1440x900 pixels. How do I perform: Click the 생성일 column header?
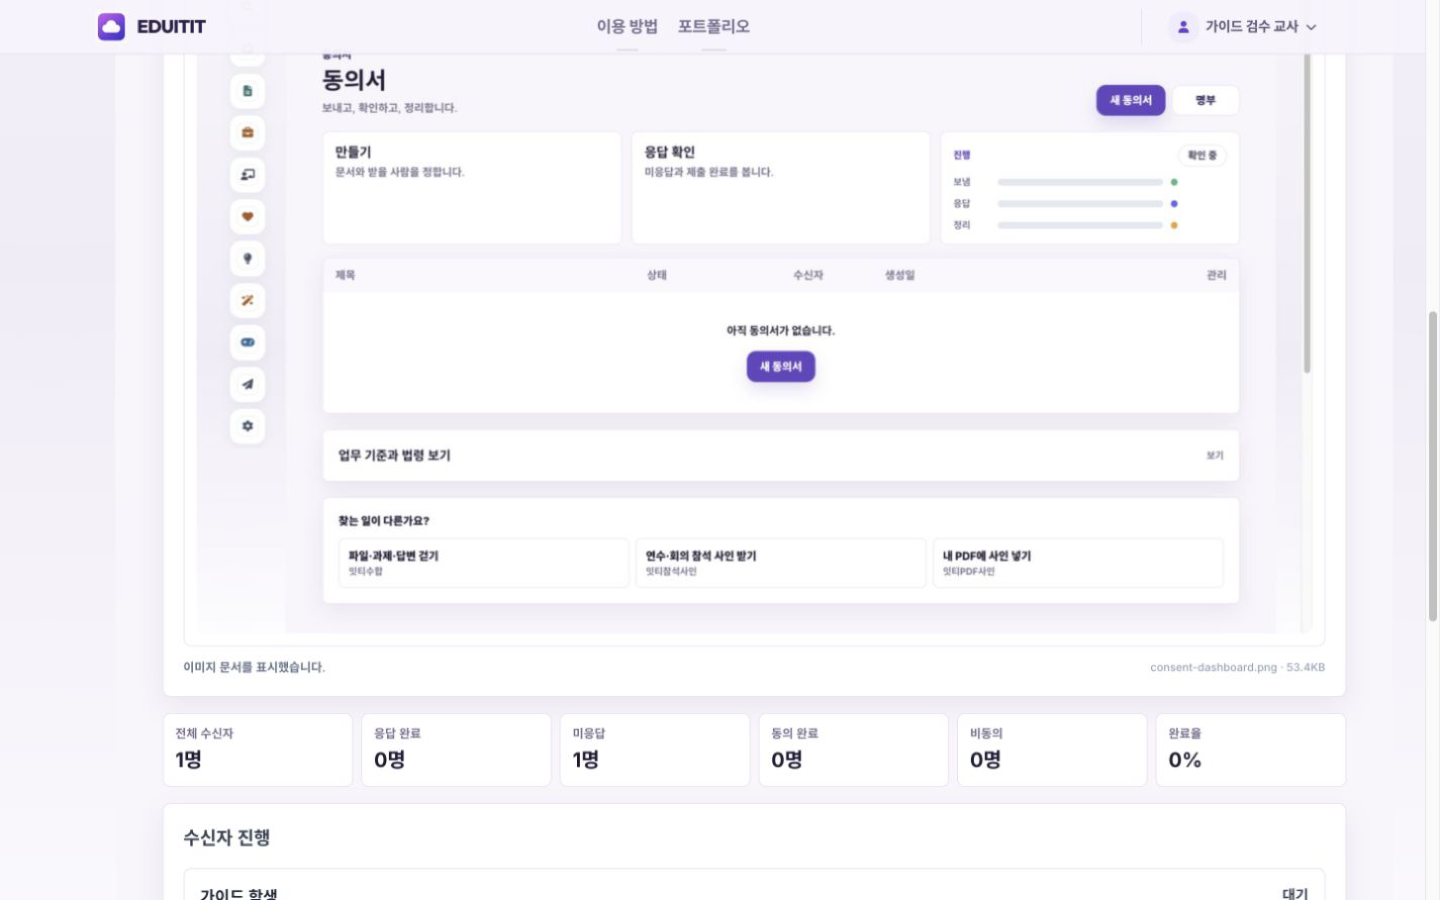(x=900, y=275)
